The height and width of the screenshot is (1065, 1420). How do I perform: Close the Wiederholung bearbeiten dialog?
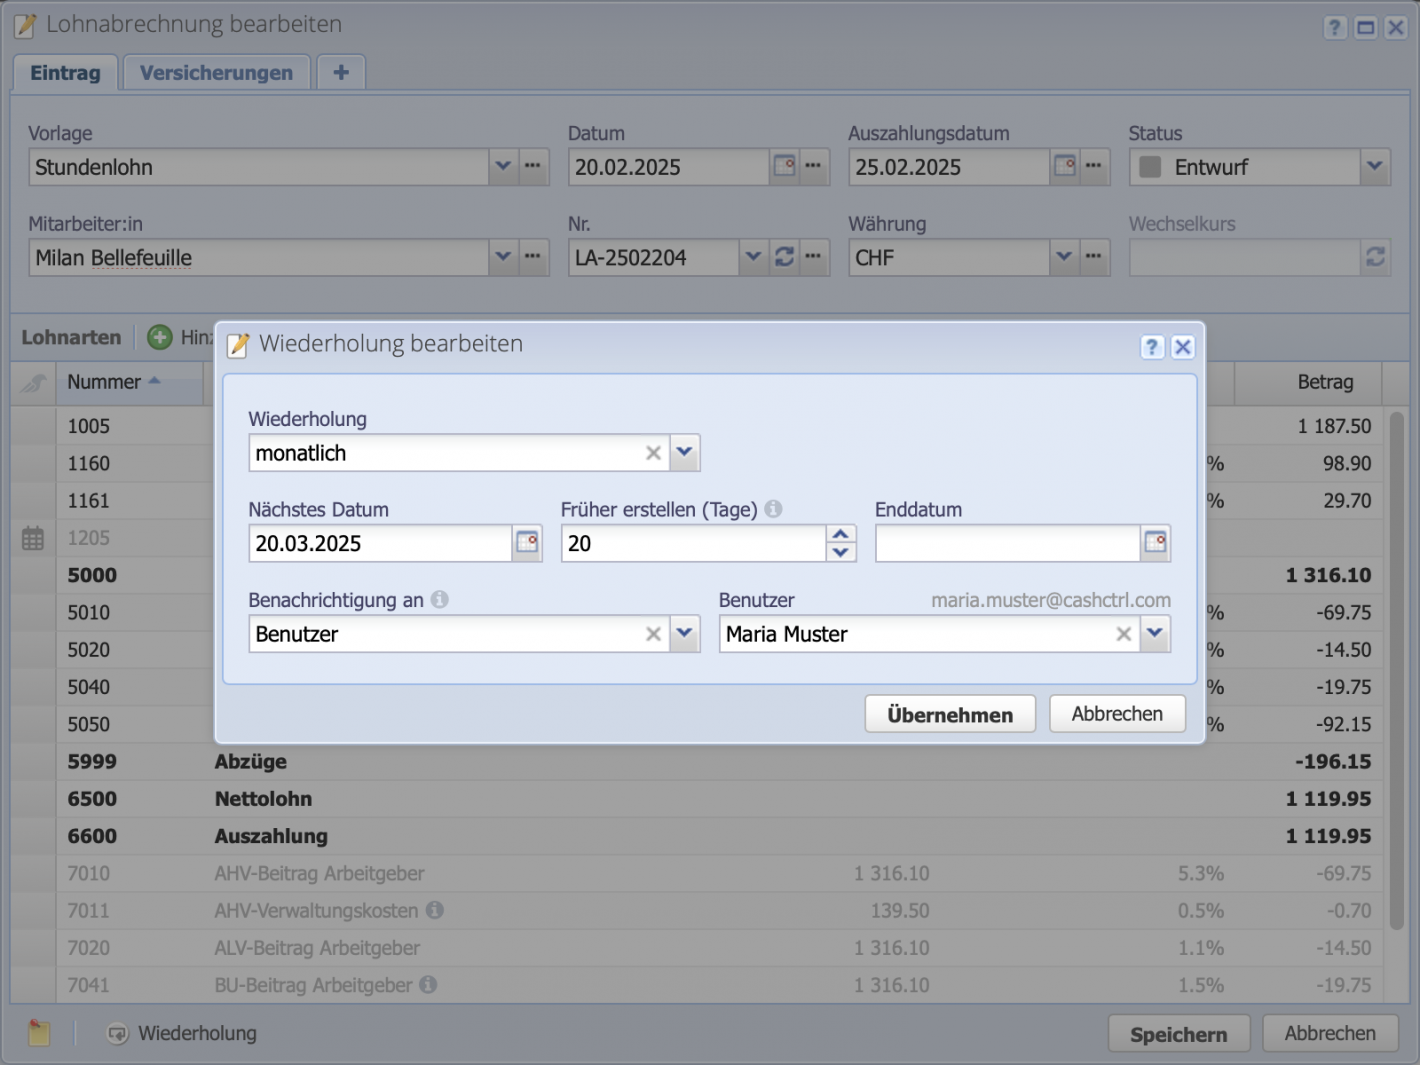point(1182,347)
